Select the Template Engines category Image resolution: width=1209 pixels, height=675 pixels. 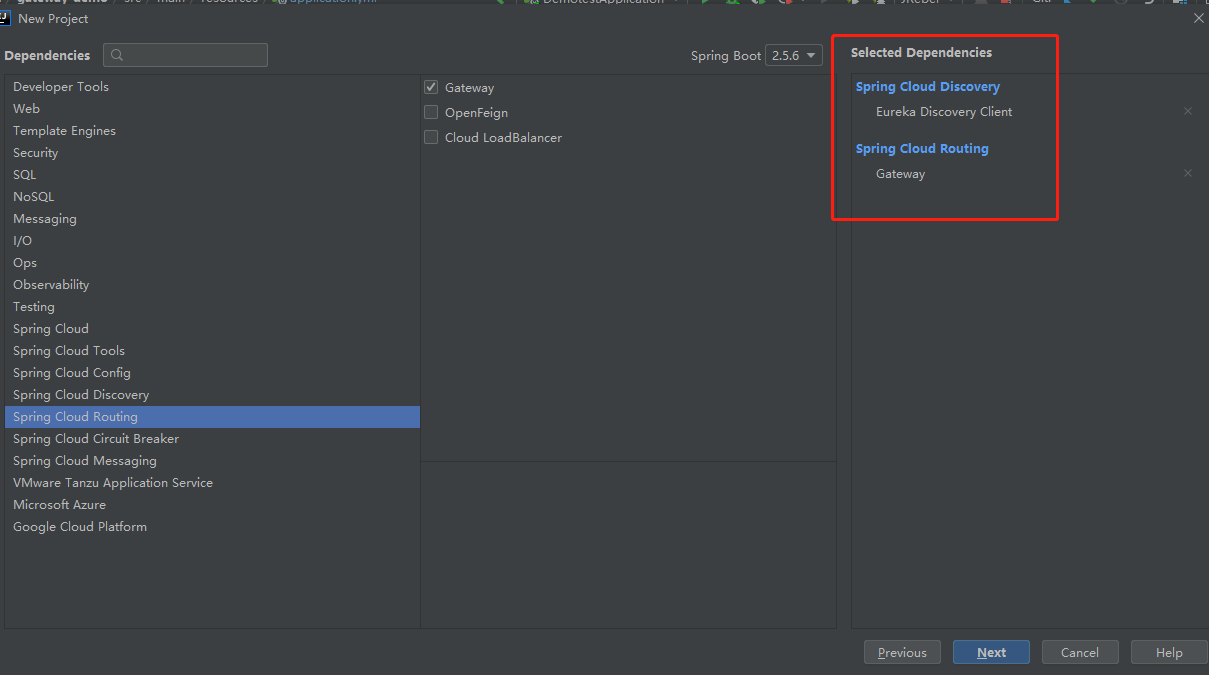pos(212,131)
